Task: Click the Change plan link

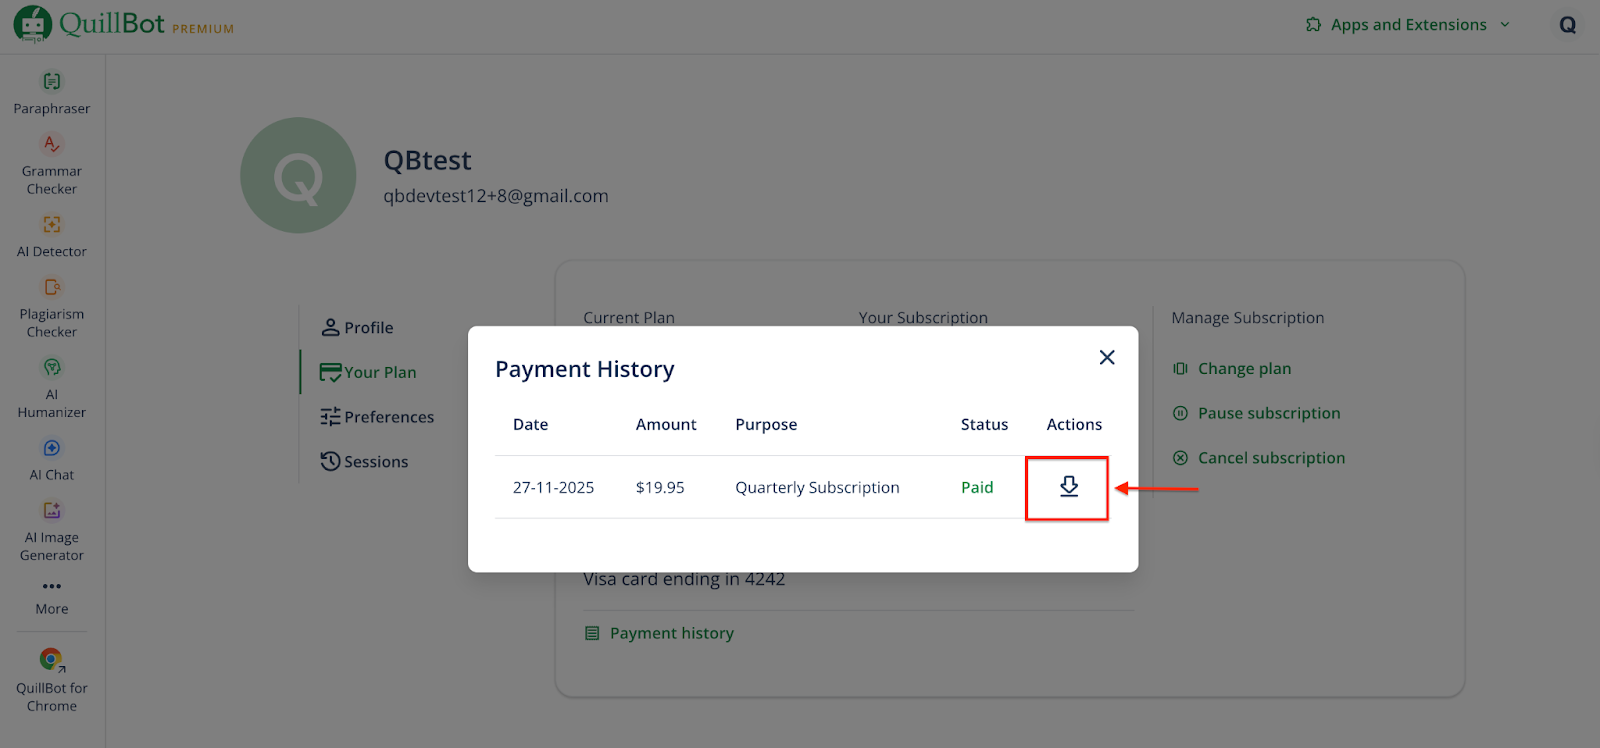Action: (1244, 369)
